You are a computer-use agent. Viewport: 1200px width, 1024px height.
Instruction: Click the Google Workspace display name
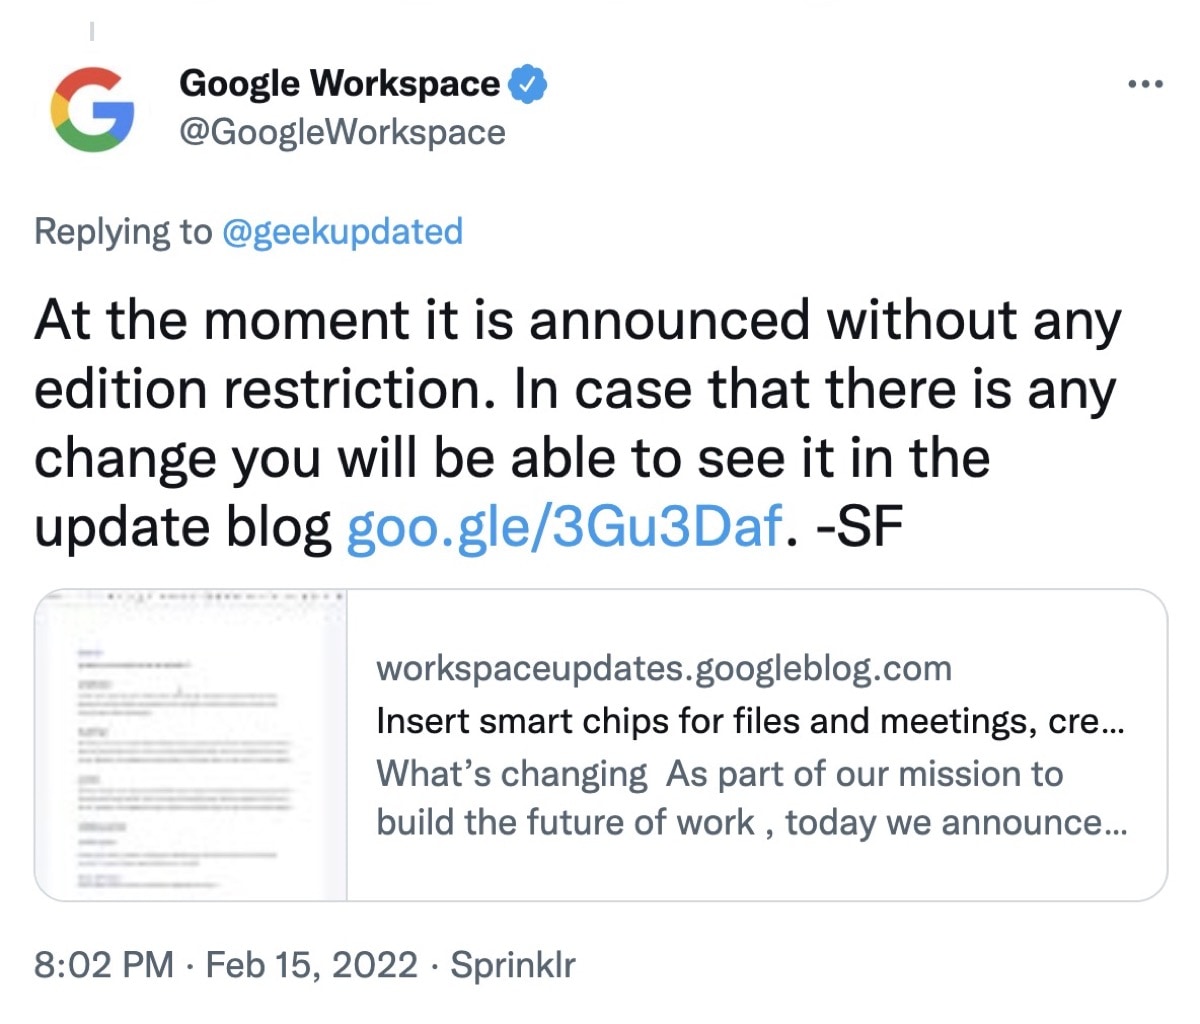coord(340,84)
